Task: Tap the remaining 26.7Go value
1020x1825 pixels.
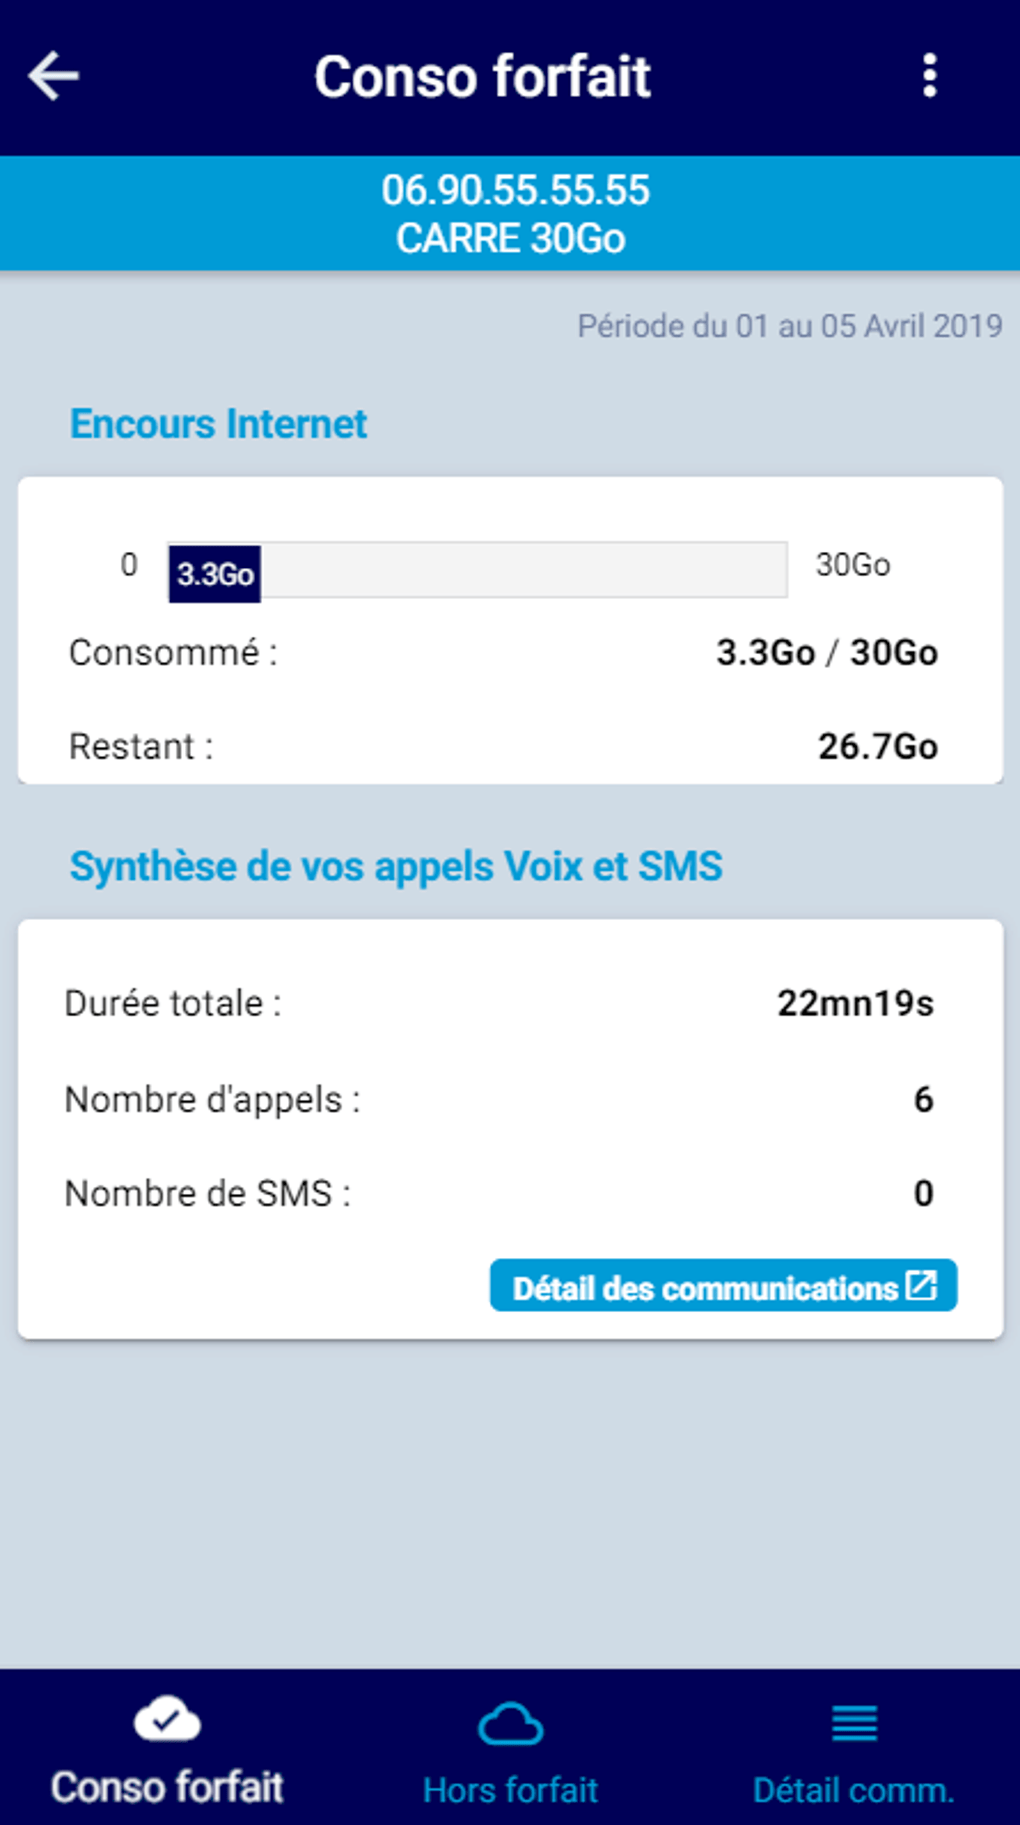Action: (877, 746)
